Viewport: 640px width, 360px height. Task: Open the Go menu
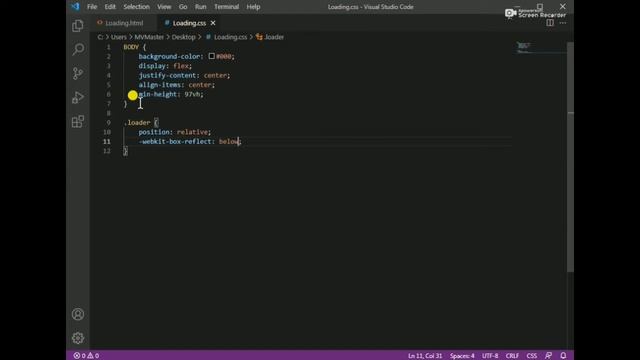183,7
